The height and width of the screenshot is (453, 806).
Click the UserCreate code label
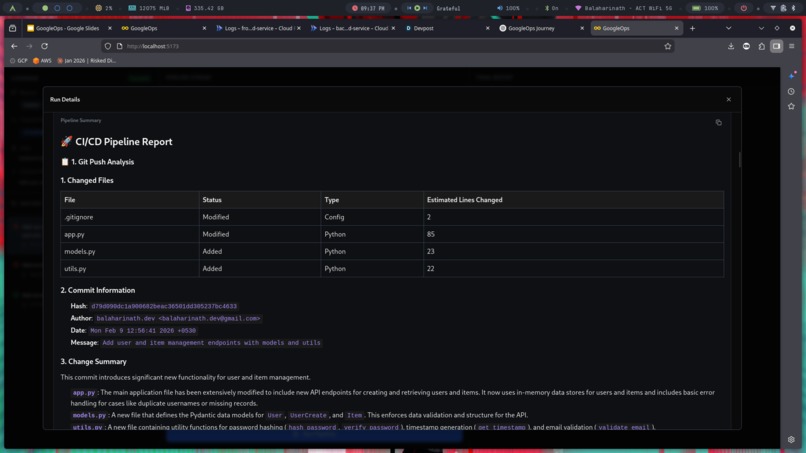point(308,415)
